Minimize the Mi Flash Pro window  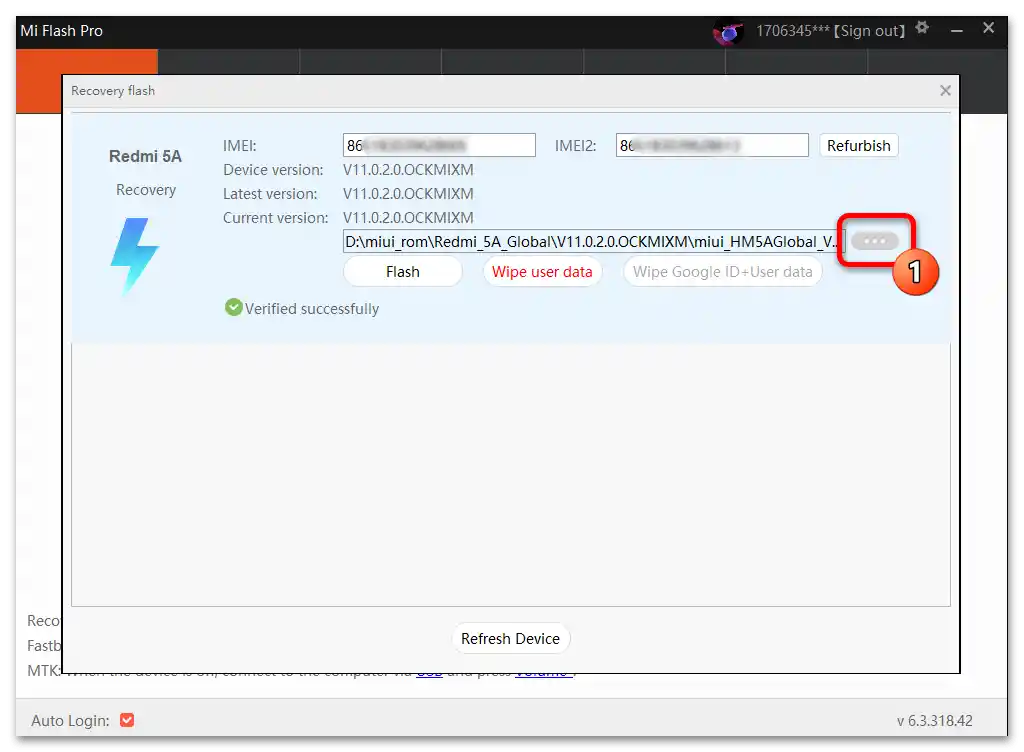pos(957,30)
